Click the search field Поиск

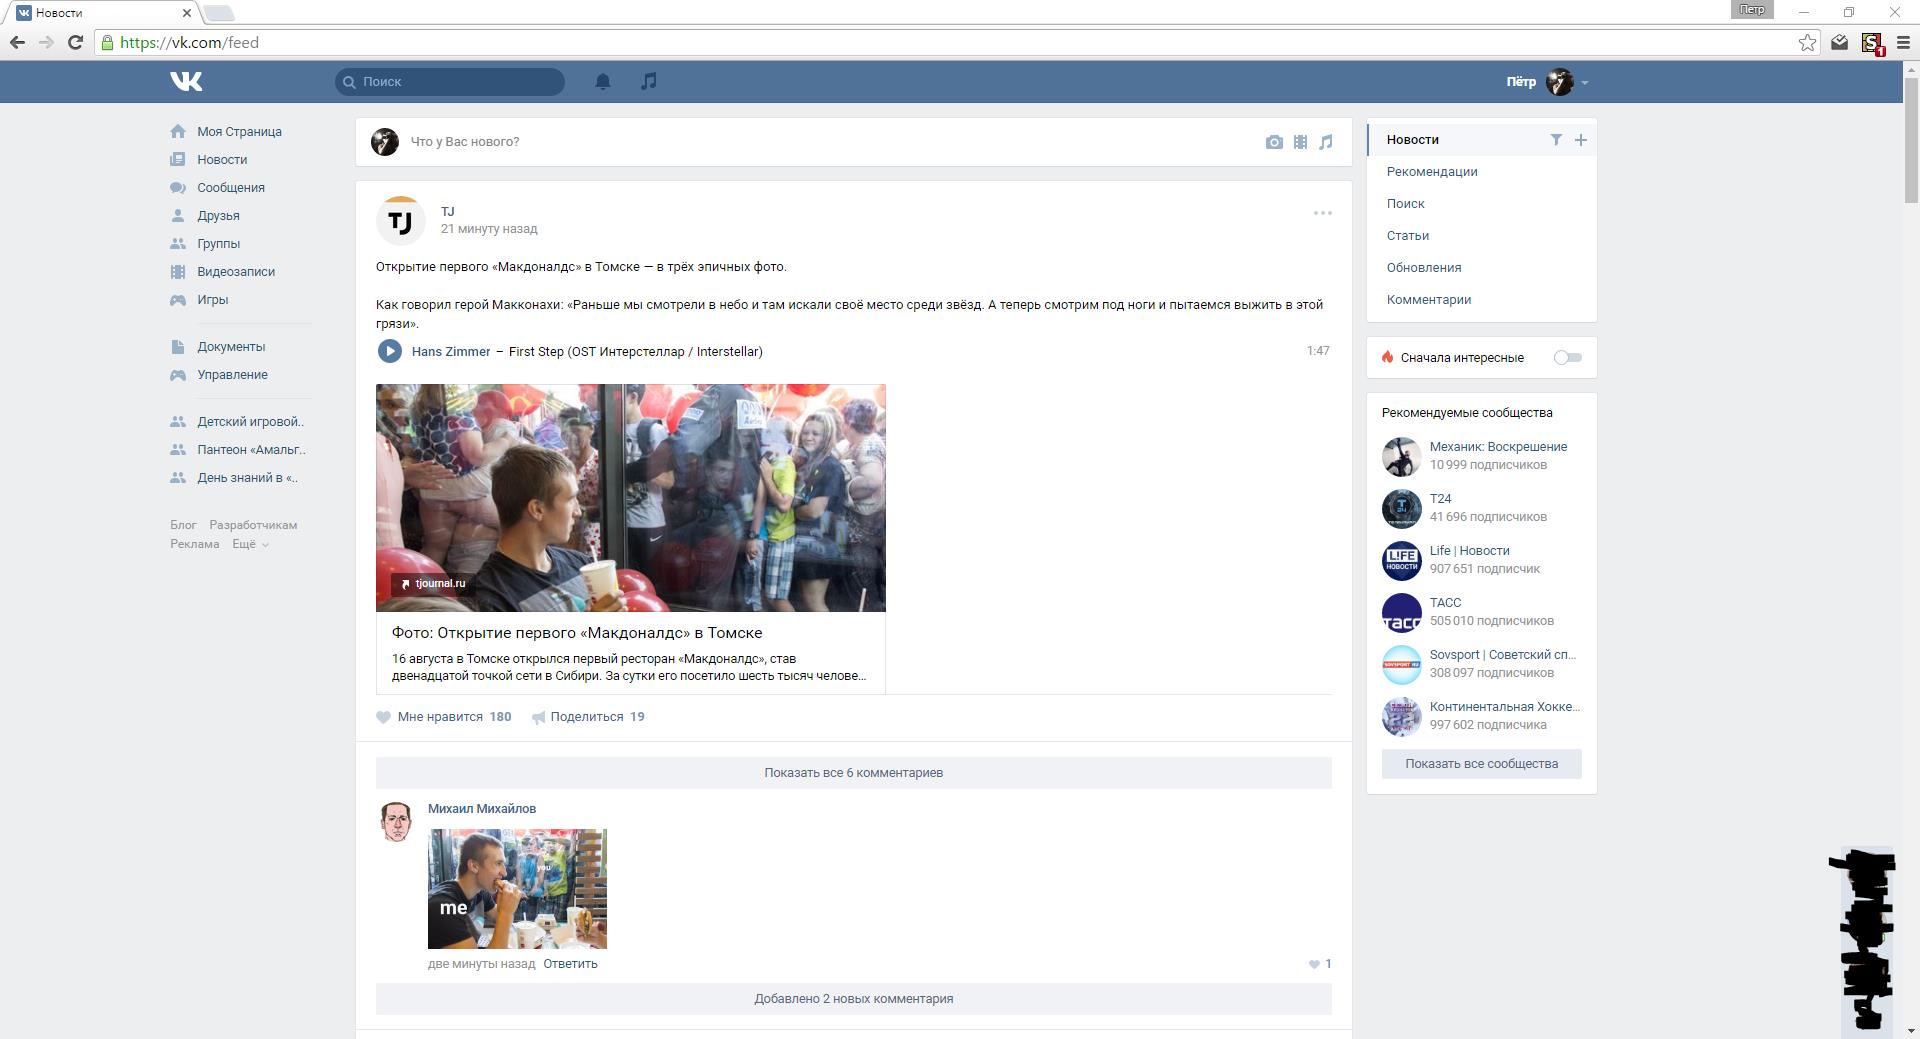coord(450,82)
